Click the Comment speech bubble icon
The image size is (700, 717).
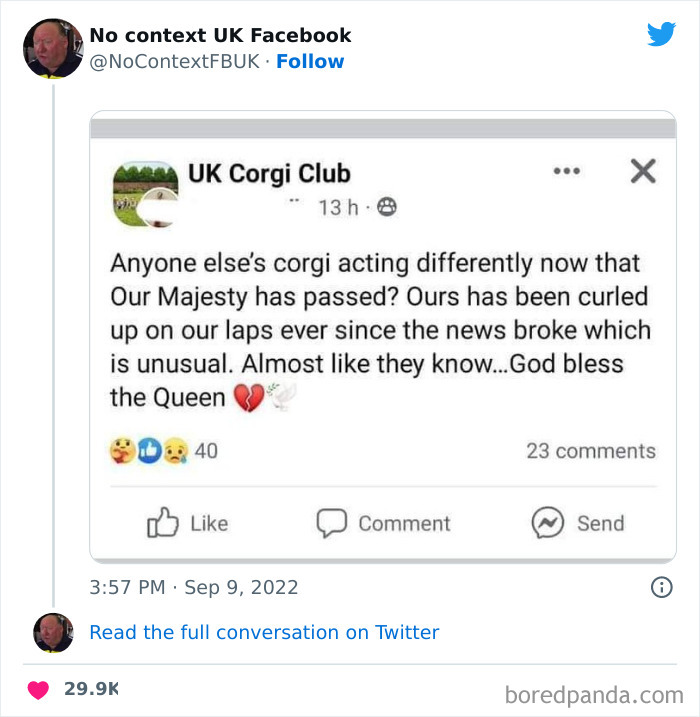click(331, 523)
